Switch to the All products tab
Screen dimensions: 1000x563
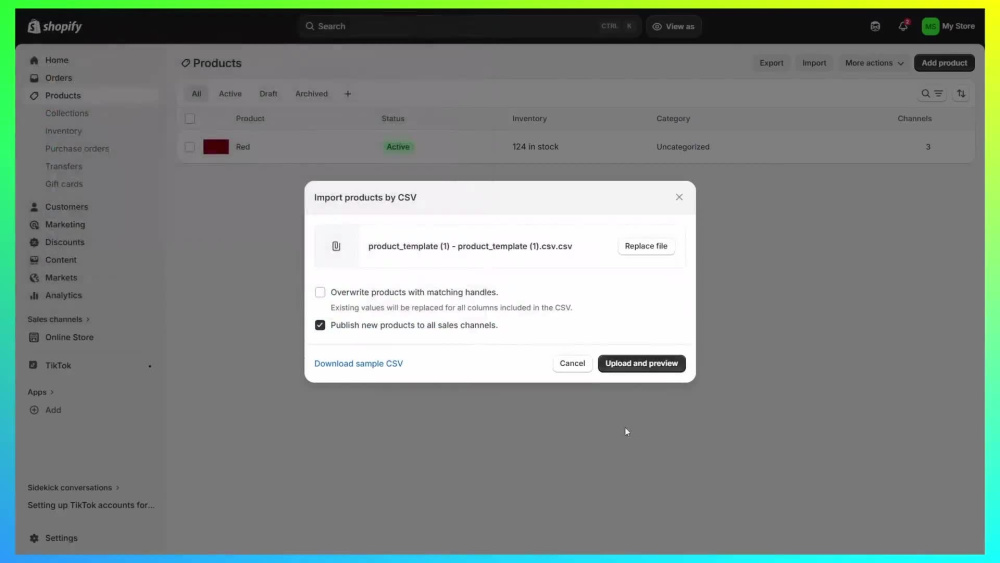click(x=196, y=94)
